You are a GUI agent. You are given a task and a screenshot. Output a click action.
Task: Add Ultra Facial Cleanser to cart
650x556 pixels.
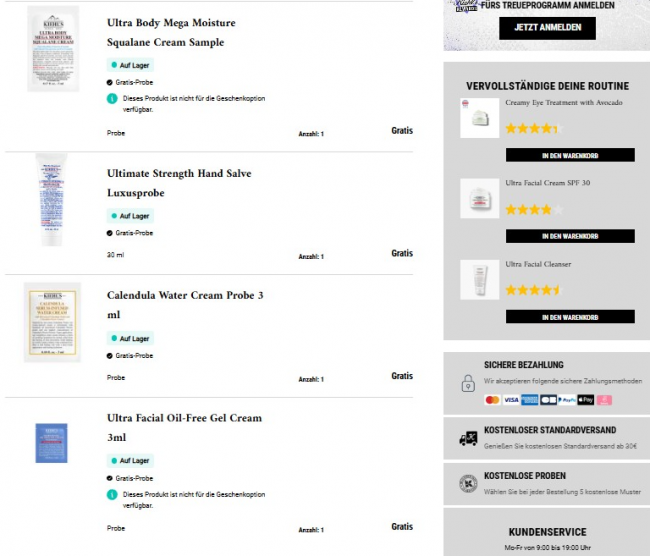569,317
